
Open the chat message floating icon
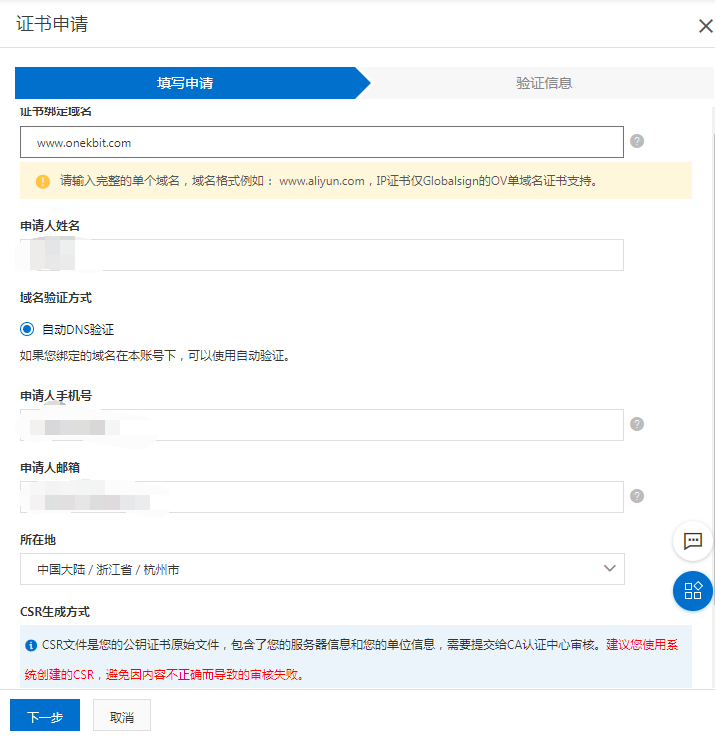pos(692,541)
